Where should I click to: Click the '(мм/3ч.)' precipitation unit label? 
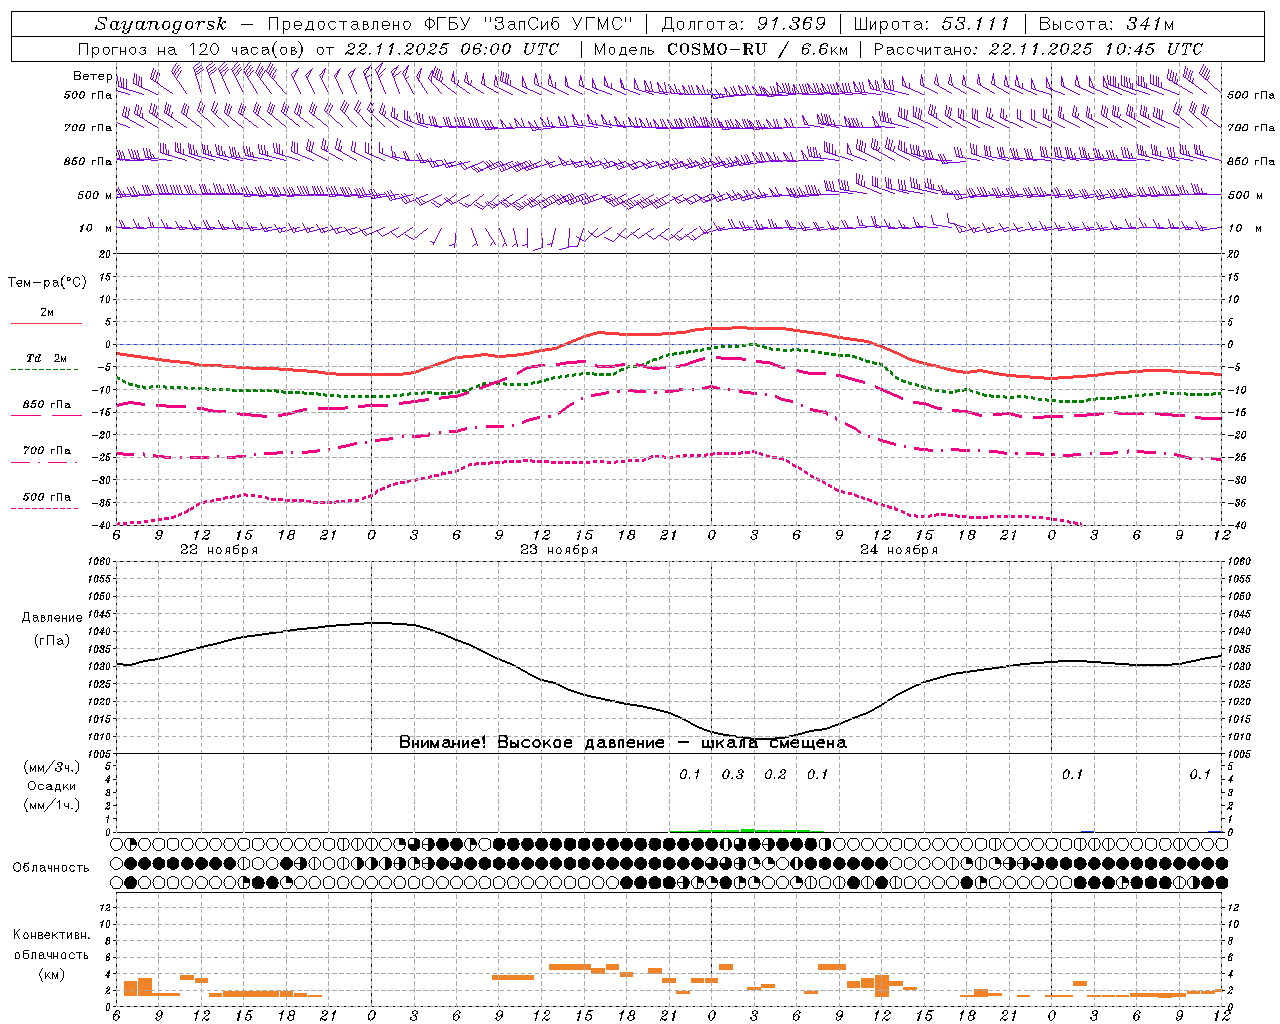(52, 767)
